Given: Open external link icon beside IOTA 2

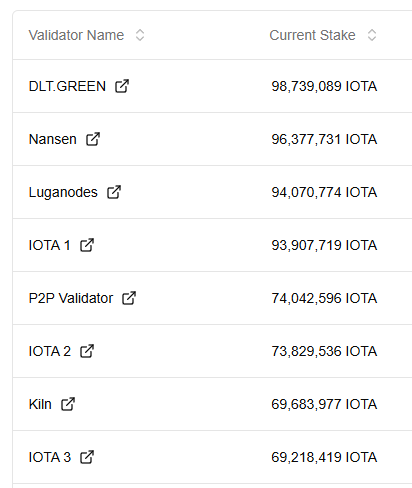Looking at the screenshot, I should click(87, 351).
